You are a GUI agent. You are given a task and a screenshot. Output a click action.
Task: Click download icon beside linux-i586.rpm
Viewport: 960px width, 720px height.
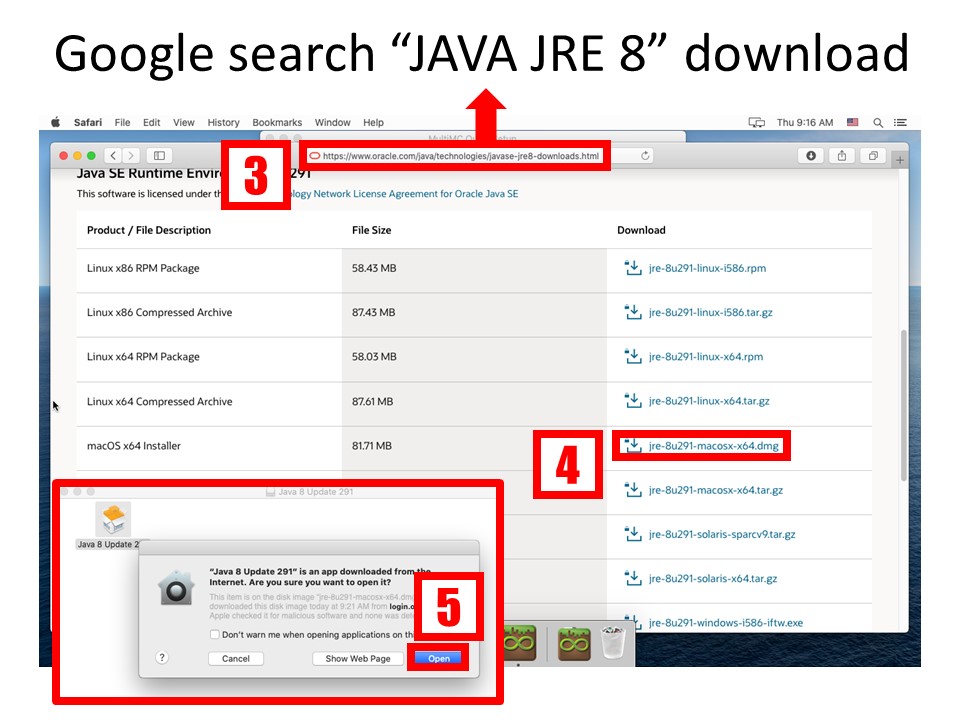pos(632,268)
